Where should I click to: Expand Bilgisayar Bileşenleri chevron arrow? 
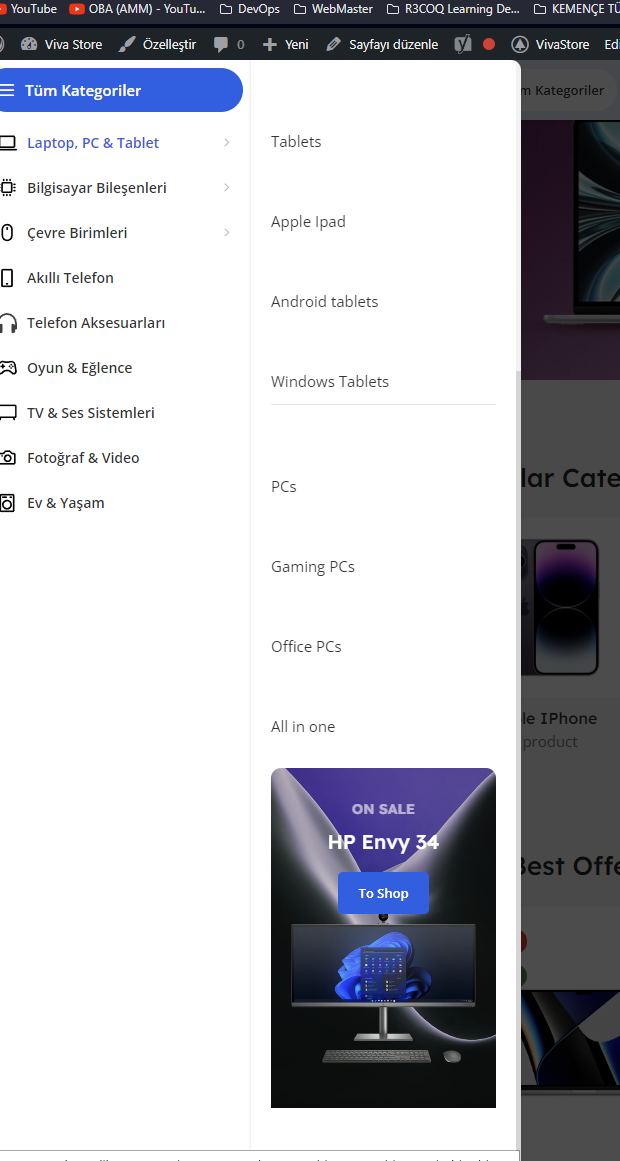227,188
